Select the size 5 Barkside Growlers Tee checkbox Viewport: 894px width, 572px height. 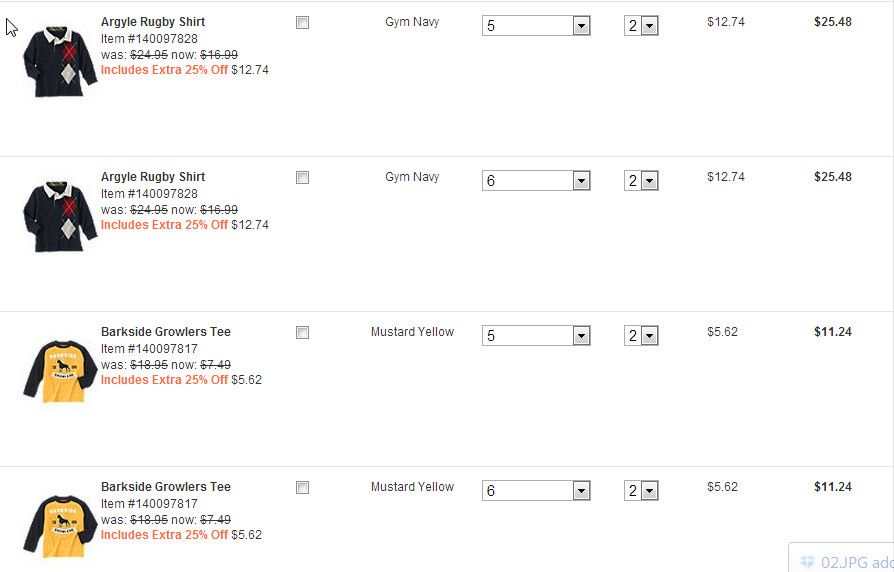click(x=303, y=333)
